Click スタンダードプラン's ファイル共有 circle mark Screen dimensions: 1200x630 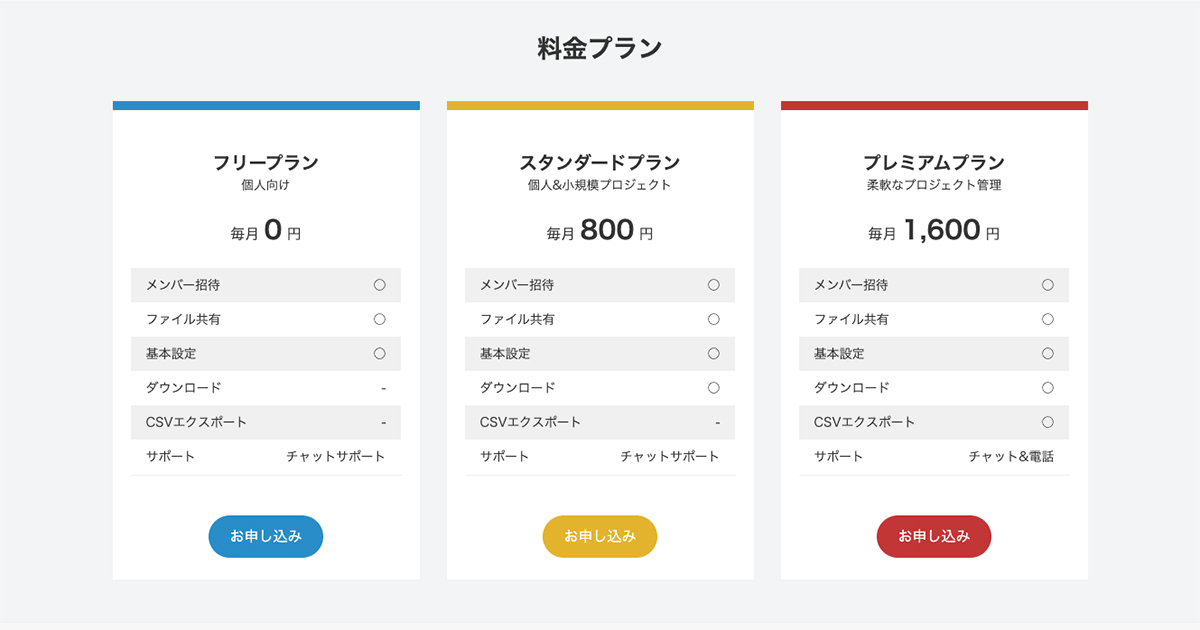[x=713, y=319]
